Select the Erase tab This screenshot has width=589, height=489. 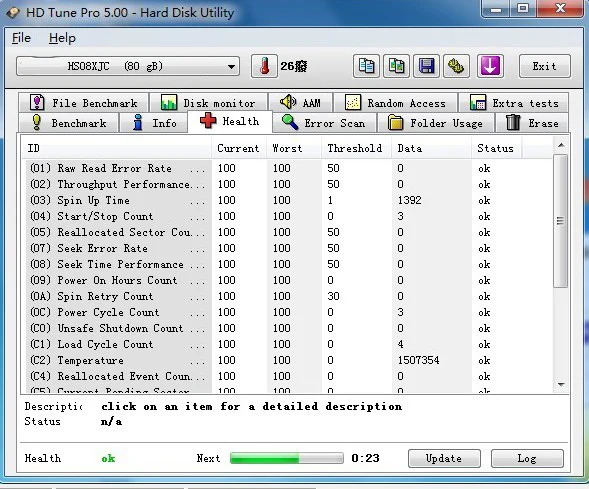pyautogui.click(x=532, y=123)
